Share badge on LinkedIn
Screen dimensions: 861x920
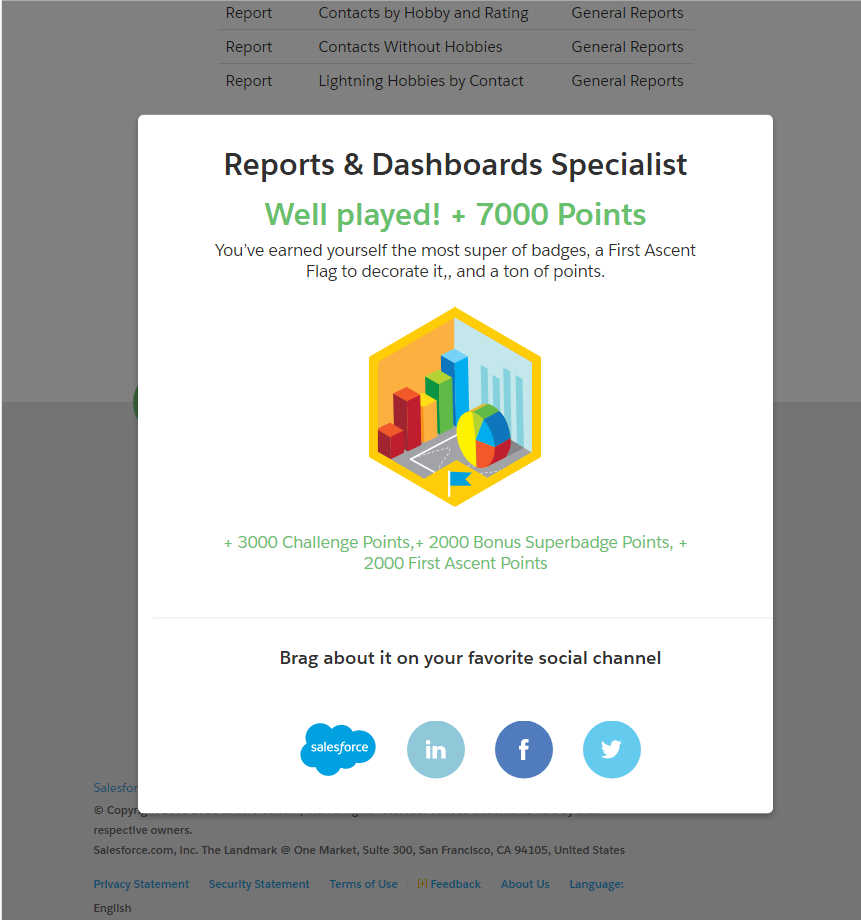click(435, 749)
